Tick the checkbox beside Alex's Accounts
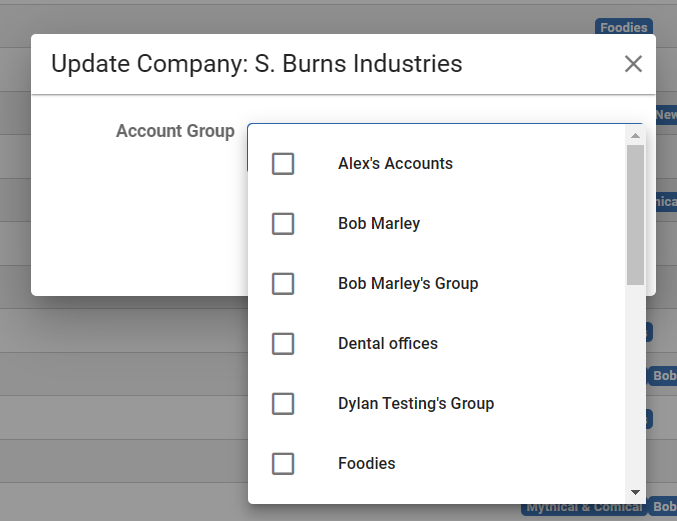 [x=283, y=164]
